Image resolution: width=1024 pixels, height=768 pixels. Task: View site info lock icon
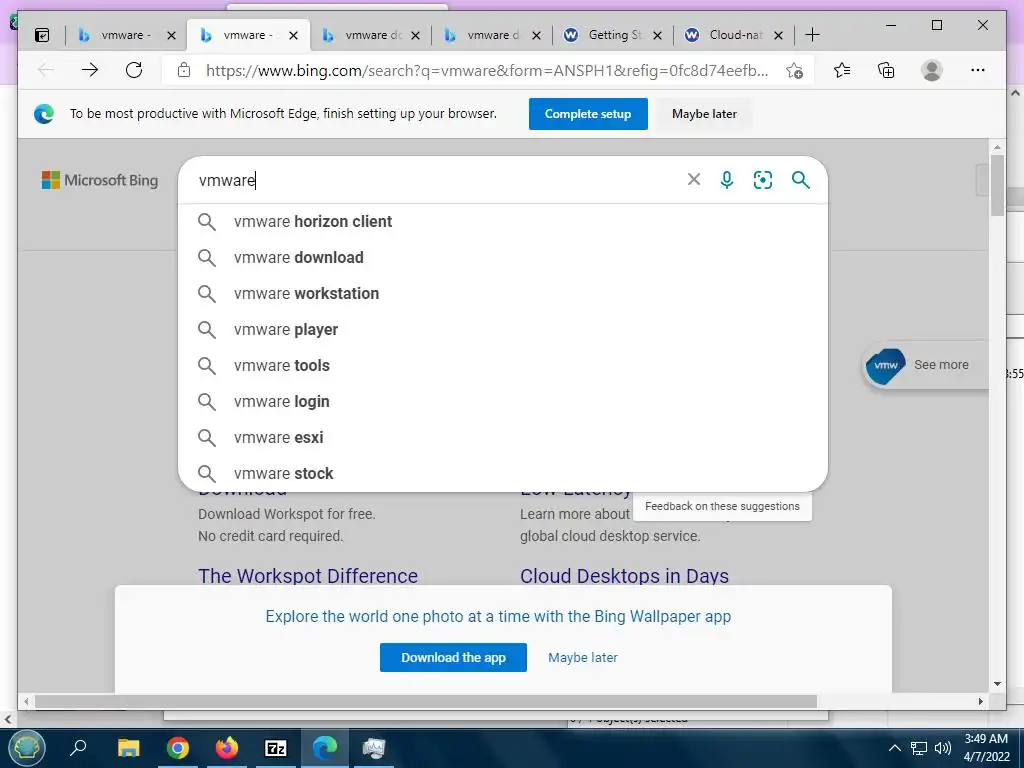click(x=184, y=70)
